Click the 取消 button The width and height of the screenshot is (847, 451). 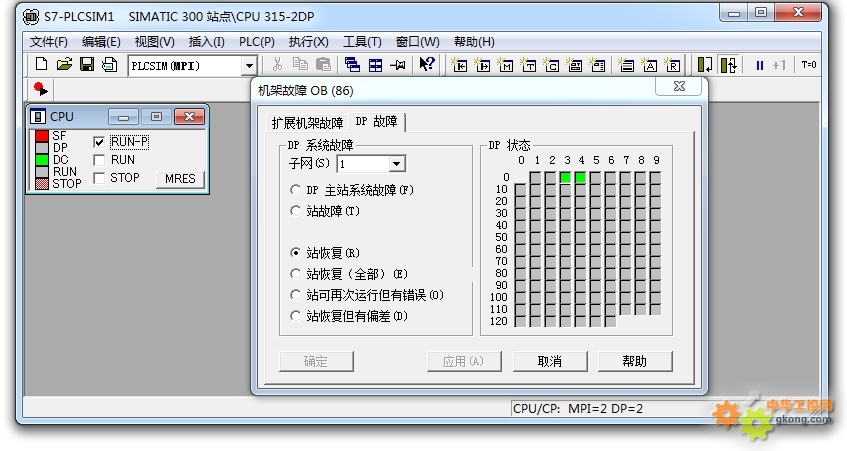pyautogui.click(x=549, y=361)
